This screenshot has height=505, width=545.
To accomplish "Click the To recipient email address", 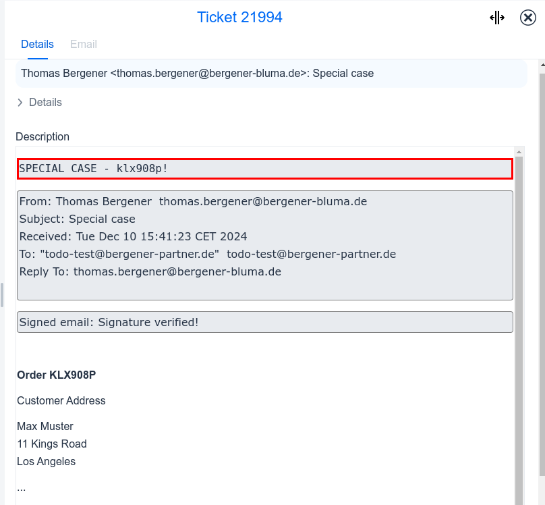I will point(311,254).
